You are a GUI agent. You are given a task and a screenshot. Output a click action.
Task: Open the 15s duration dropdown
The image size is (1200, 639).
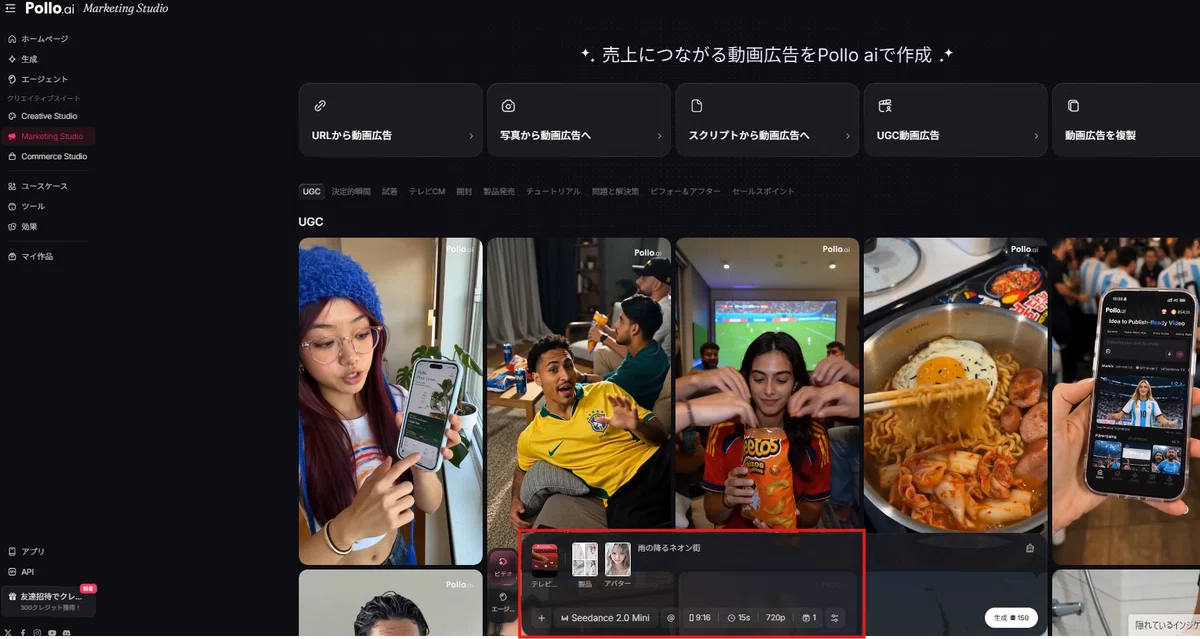point(738,618)
